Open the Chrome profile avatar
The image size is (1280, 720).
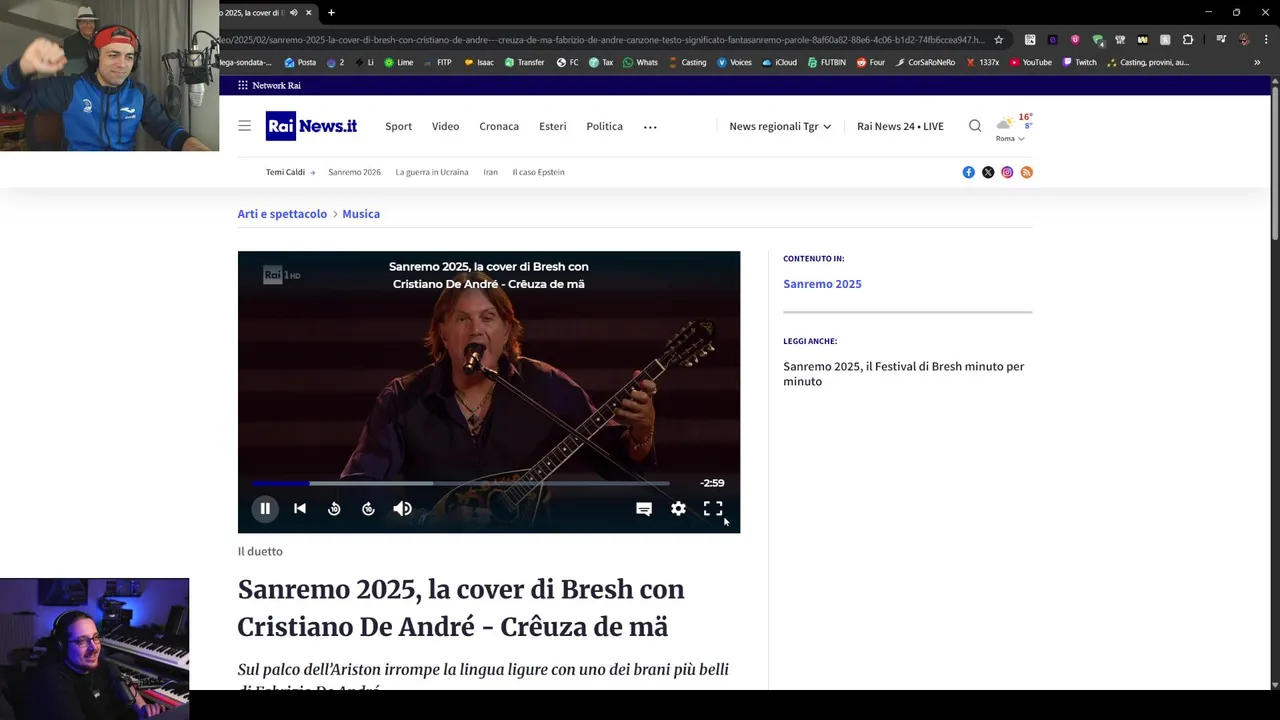coord(1244,40)
